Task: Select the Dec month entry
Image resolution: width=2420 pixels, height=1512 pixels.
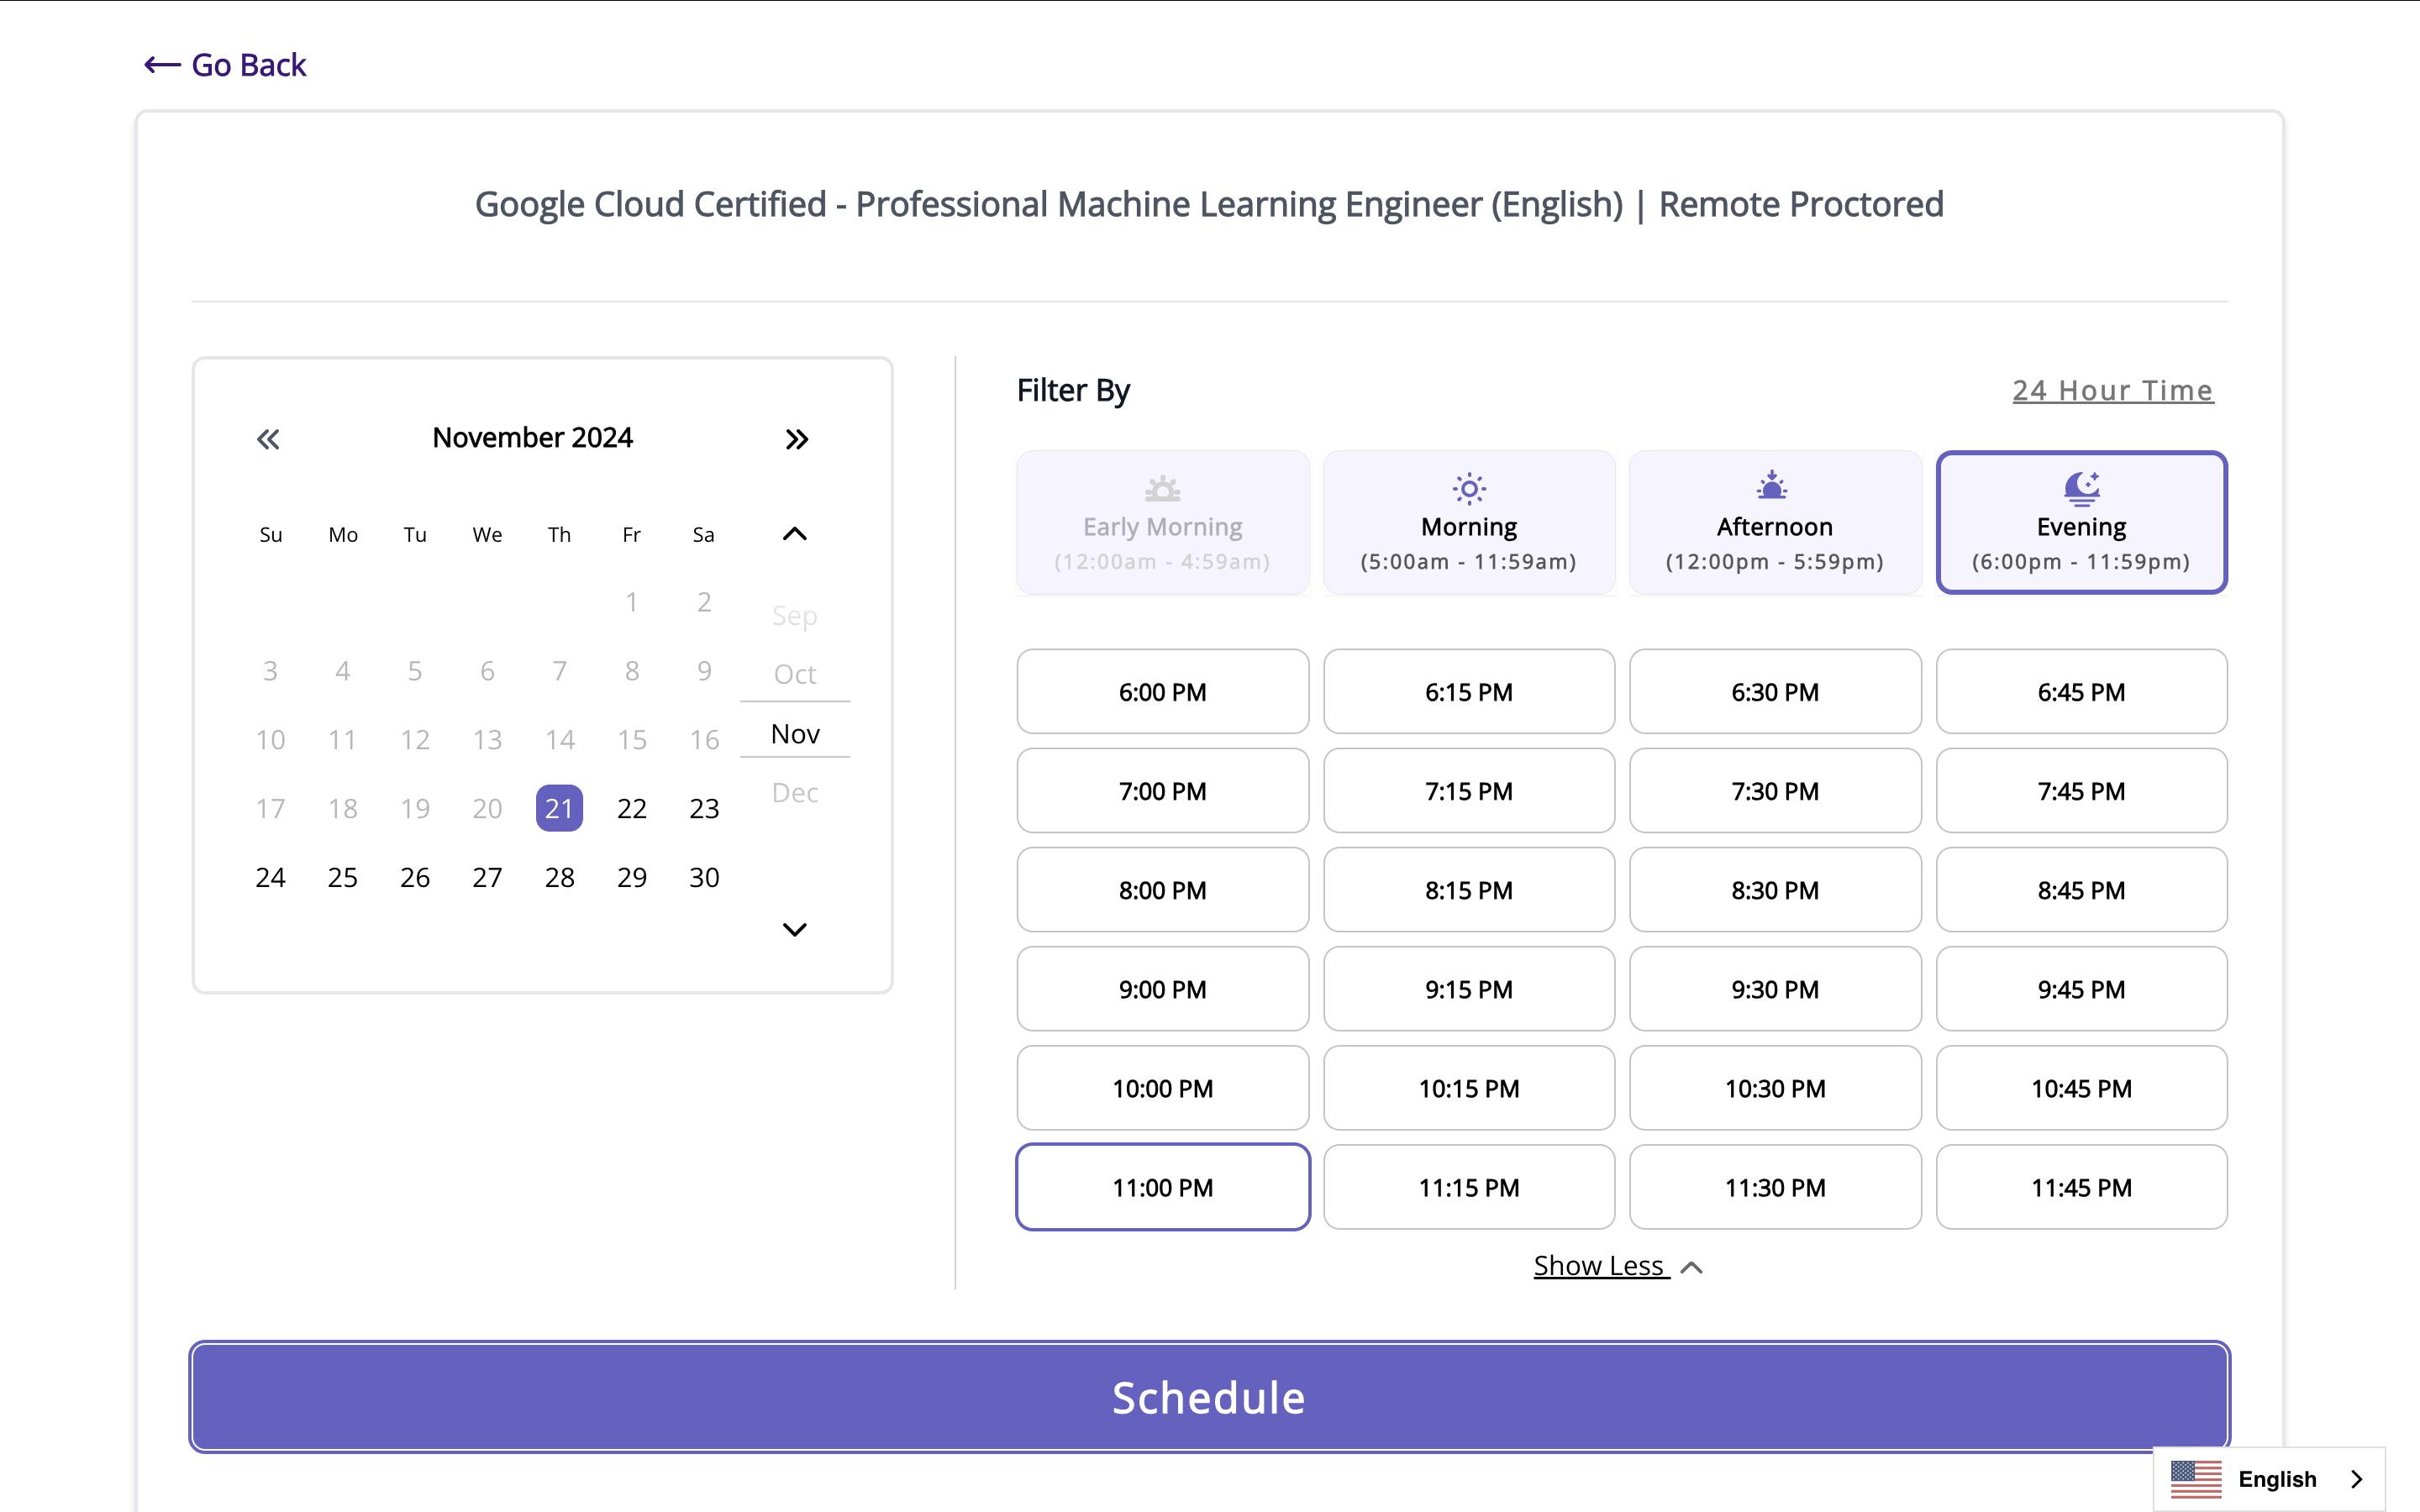Action: (795, 793)
